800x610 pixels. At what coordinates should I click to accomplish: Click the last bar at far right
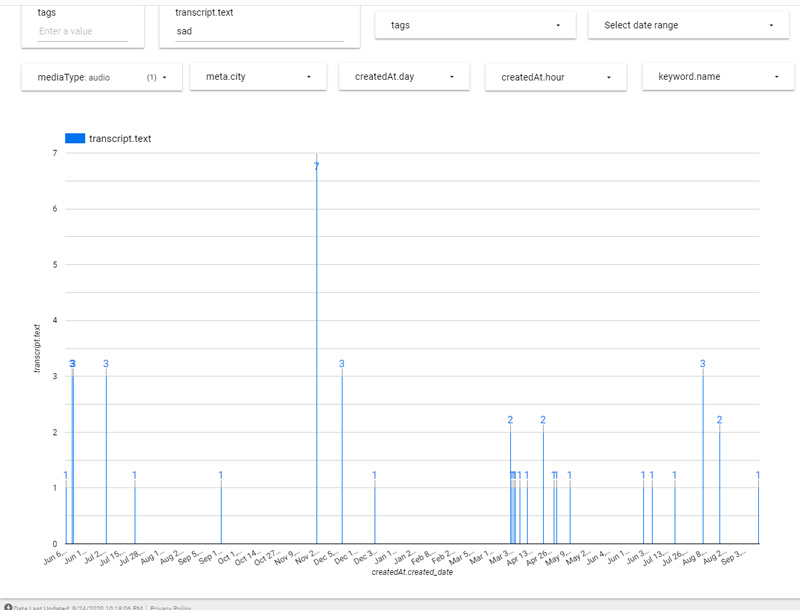pyautogui.click(x=758, y=515)
